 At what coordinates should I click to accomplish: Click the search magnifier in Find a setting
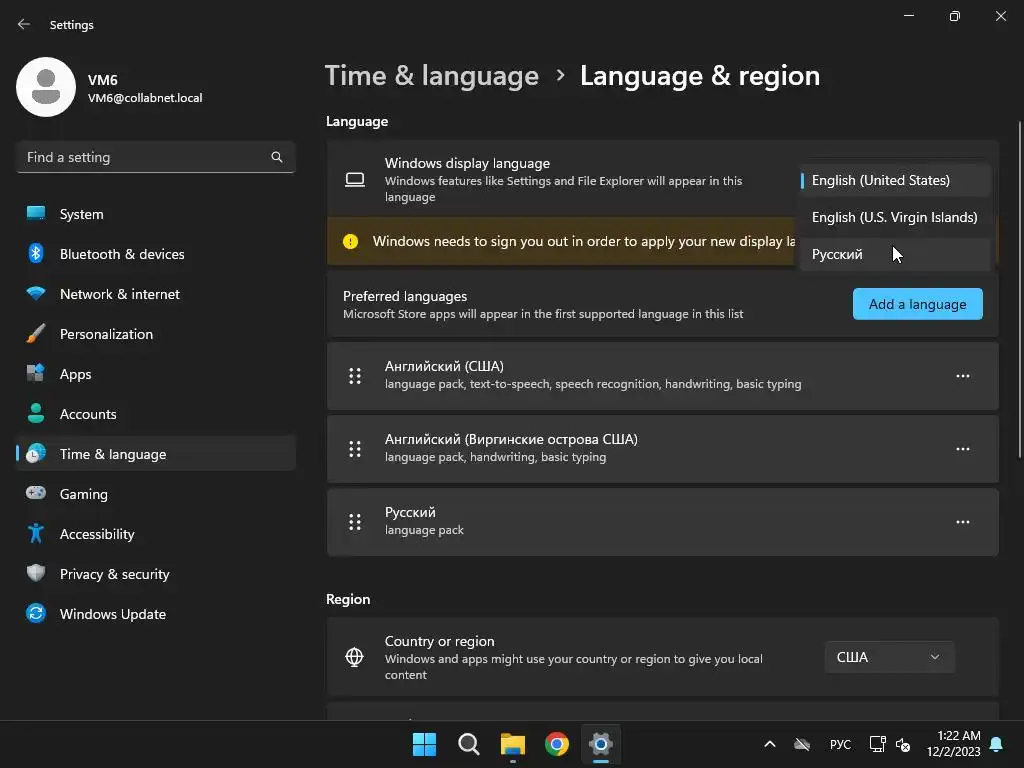coord(277,157)
